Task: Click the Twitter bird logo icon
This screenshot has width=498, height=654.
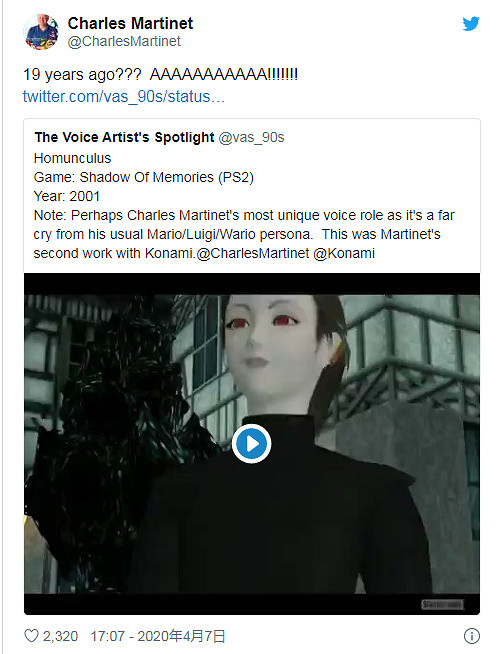Action: (x=471, y=24)
